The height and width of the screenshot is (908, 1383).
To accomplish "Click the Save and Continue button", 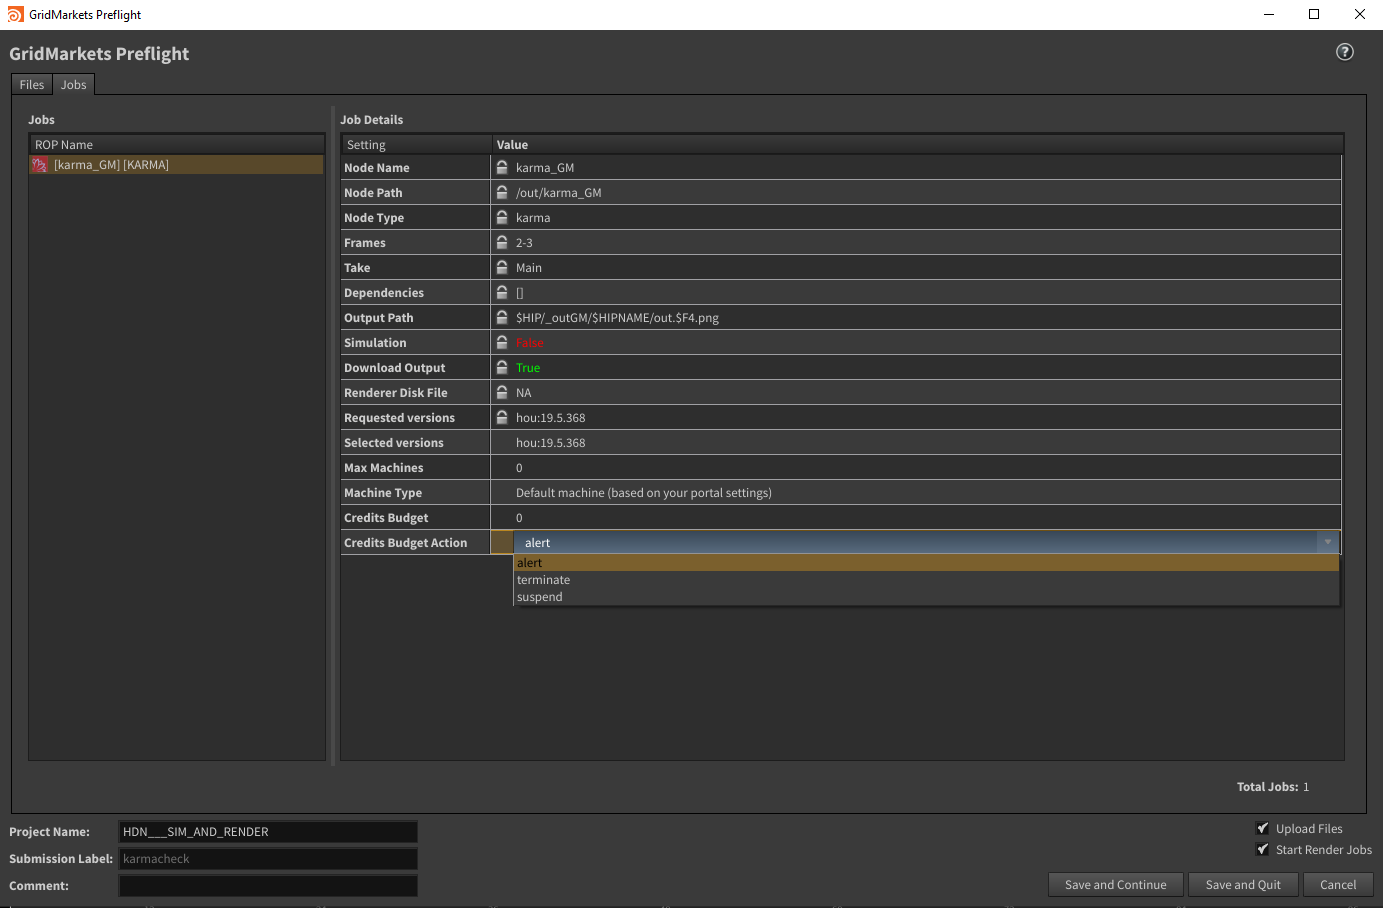I will pos(1116,885).
